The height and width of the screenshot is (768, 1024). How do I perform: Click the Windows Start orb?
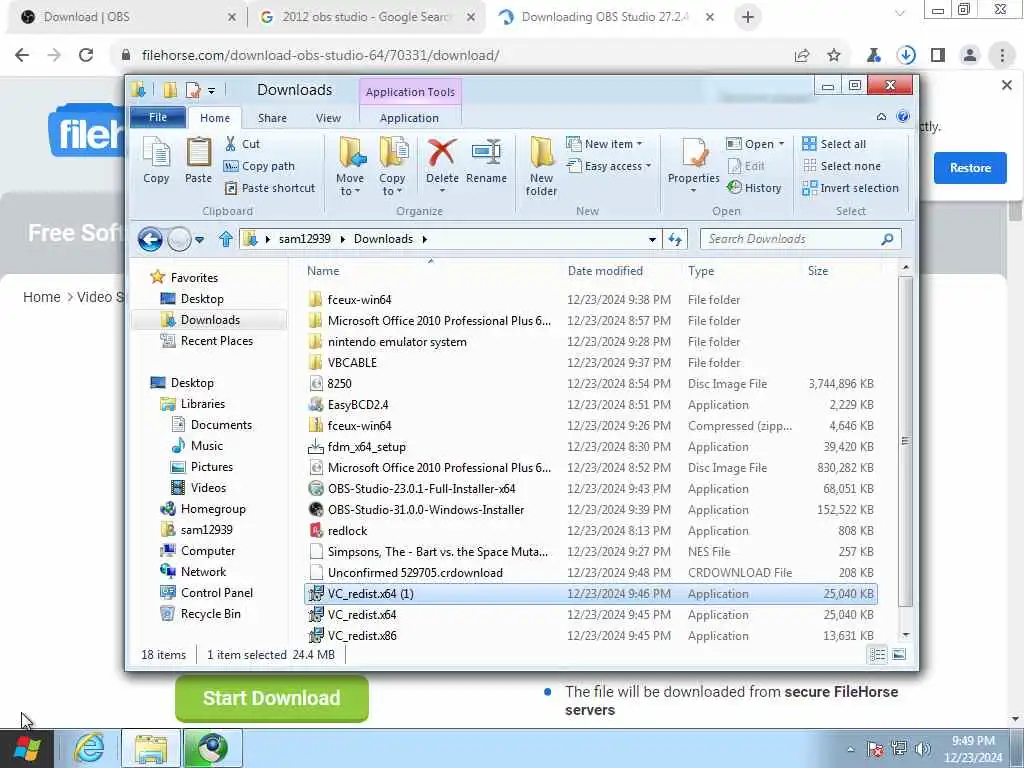[27, 748]
